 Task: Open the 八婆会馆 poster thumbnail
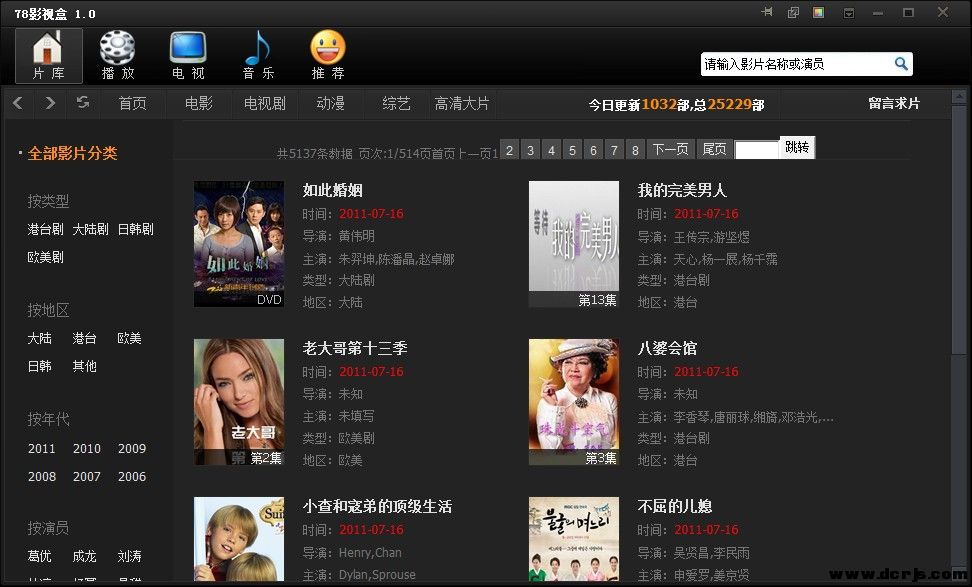[x=573, y=402]
